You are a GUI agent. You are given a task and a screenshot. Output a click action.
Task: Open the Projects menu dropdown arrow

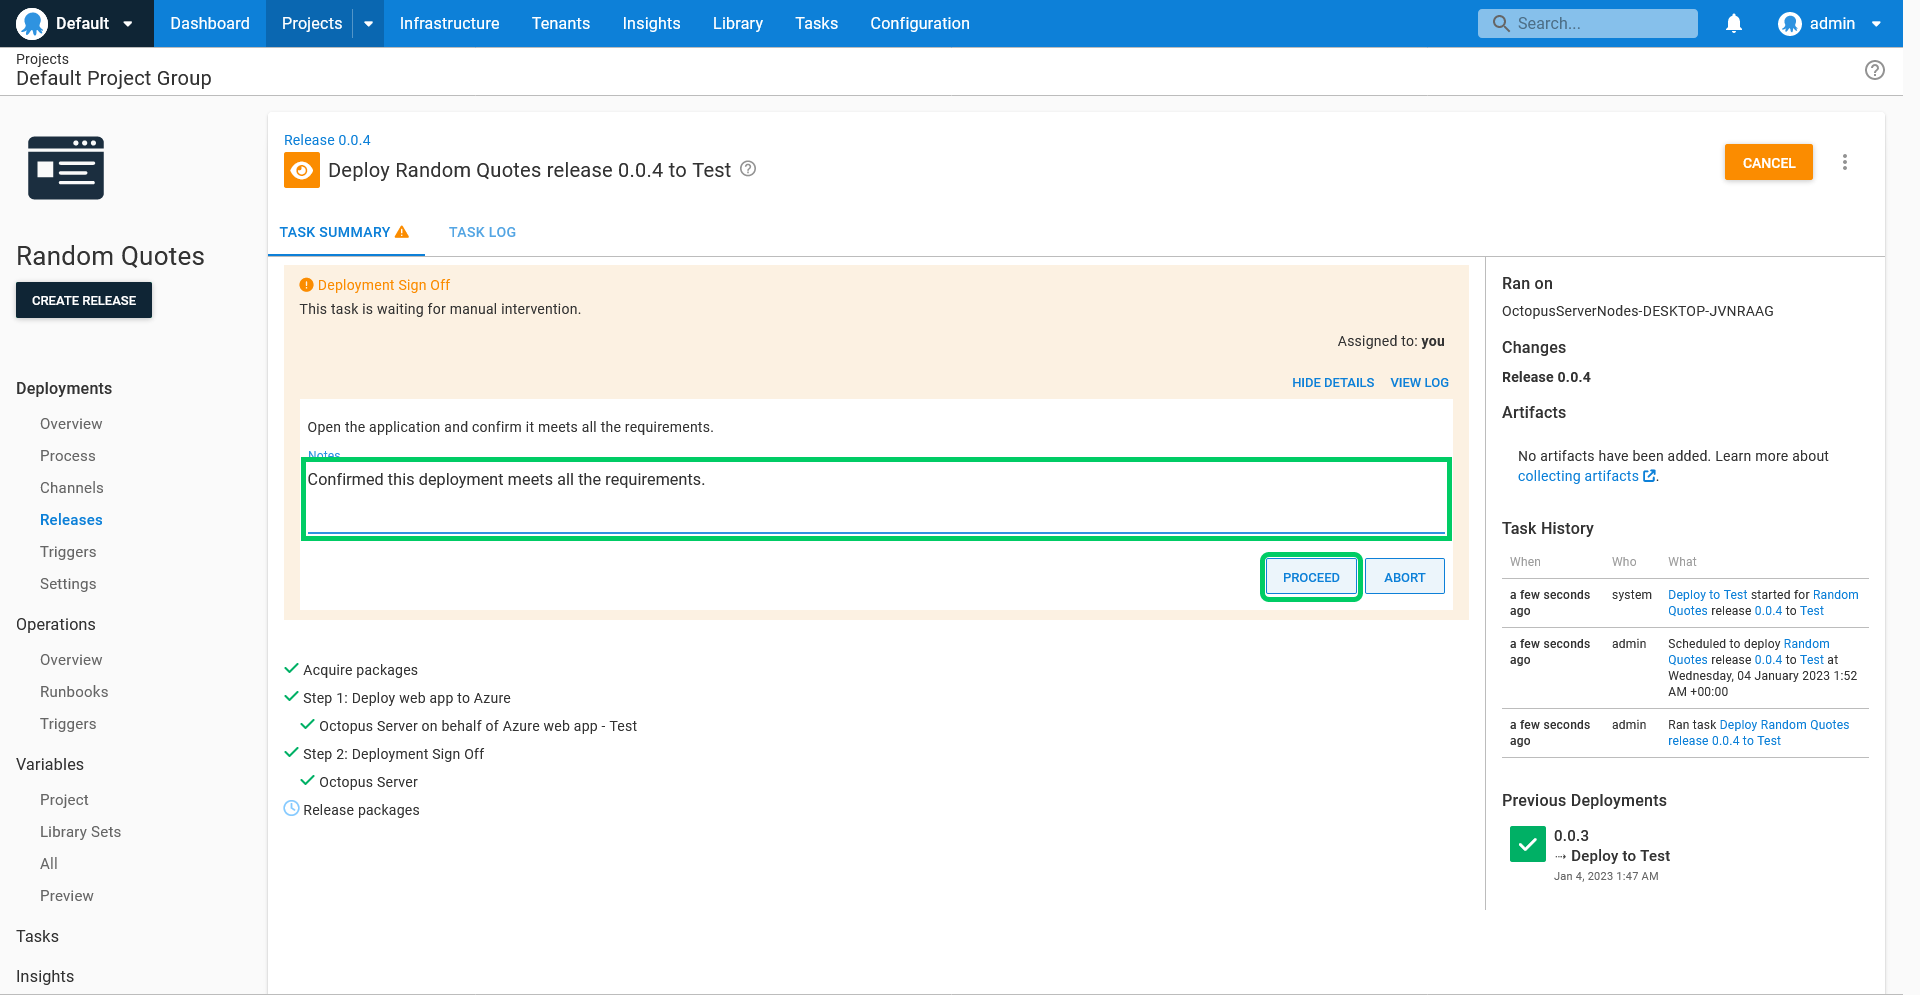click(x=368, y=24)
